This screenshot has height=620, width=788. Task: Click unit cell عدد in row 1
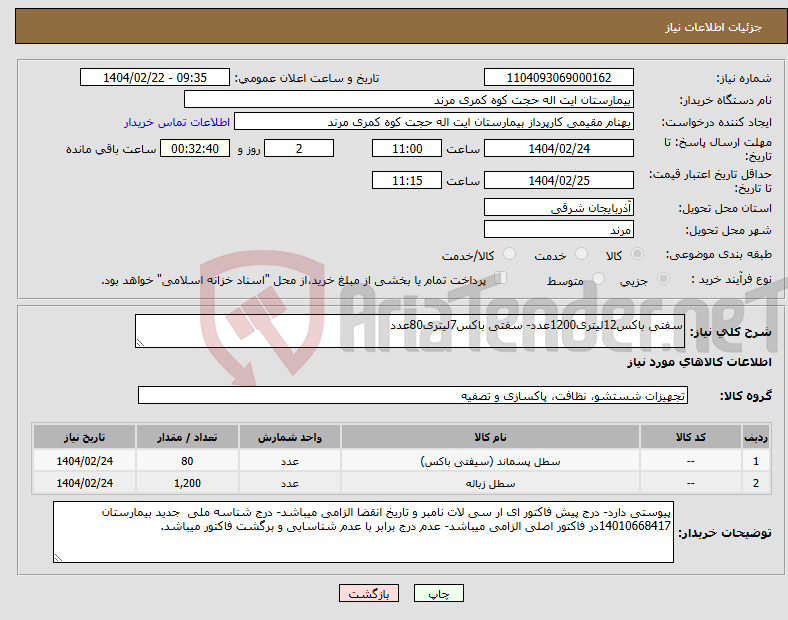(290, 461)
